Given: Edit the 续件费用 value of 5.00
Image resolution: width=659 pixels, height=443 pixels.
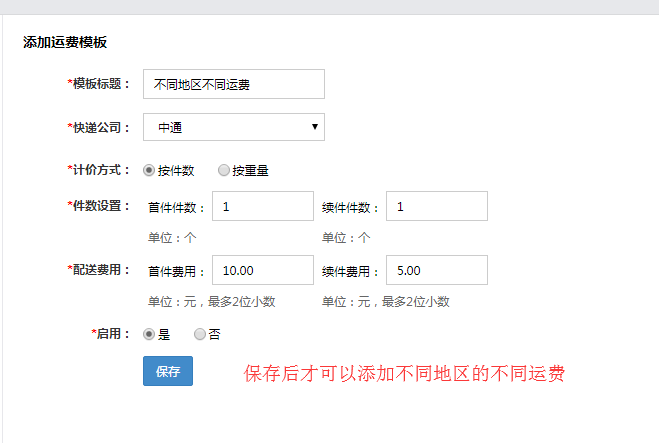Looking at the screenshot, I should pyautogui.click(x=436, y=270).
